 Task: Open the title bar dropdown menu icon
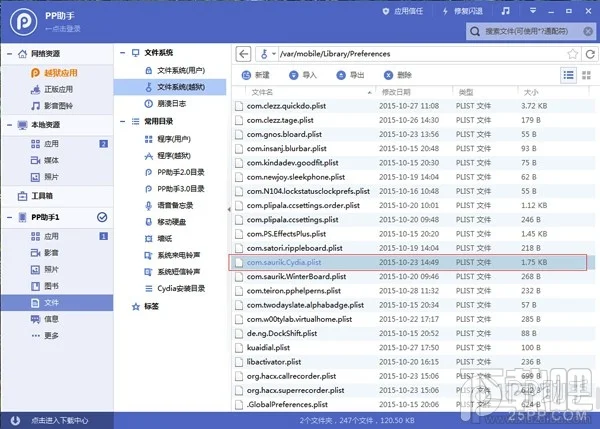[x=533, y=11]
